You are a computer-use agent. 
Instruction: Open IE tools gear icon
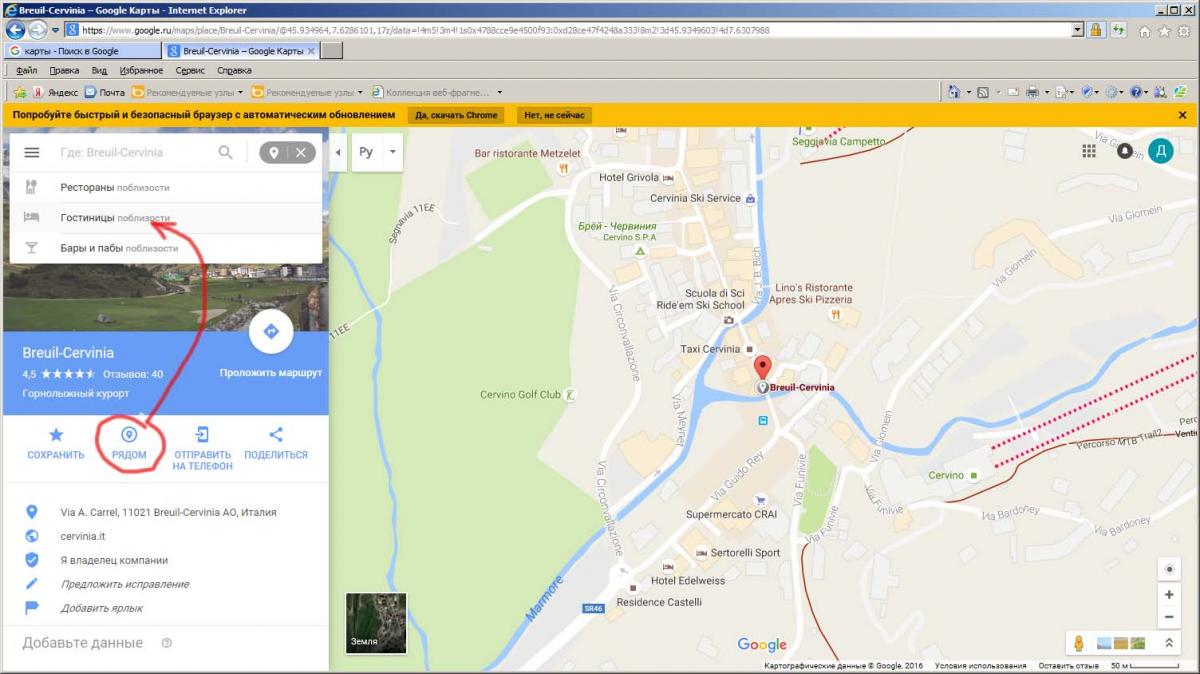tap(1185, 31)
